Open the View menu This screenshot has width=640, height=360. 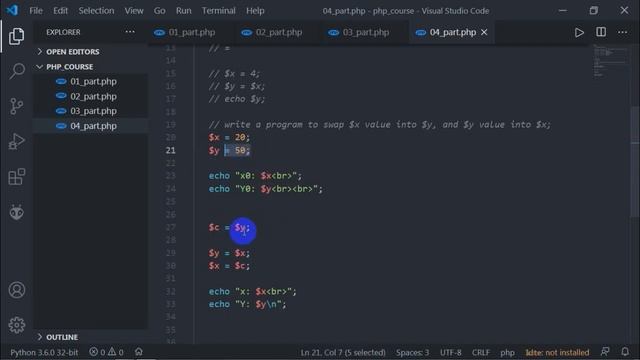click(134, 11)
